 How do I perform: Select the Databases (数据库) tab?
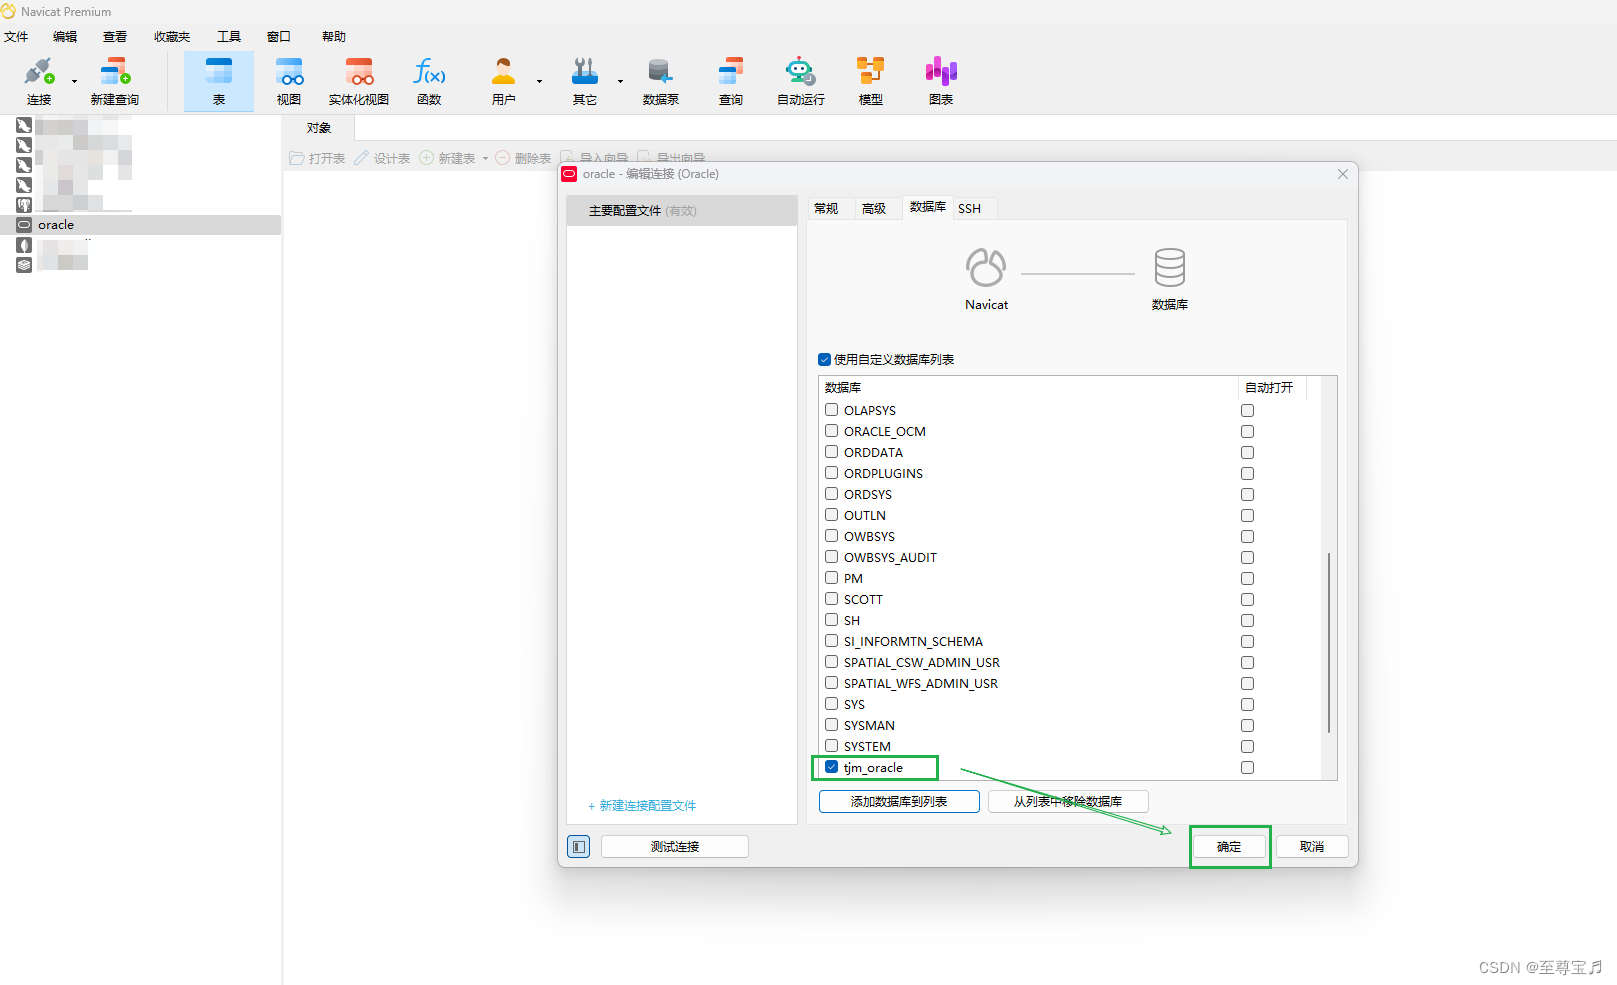click(x=928, y=207)
